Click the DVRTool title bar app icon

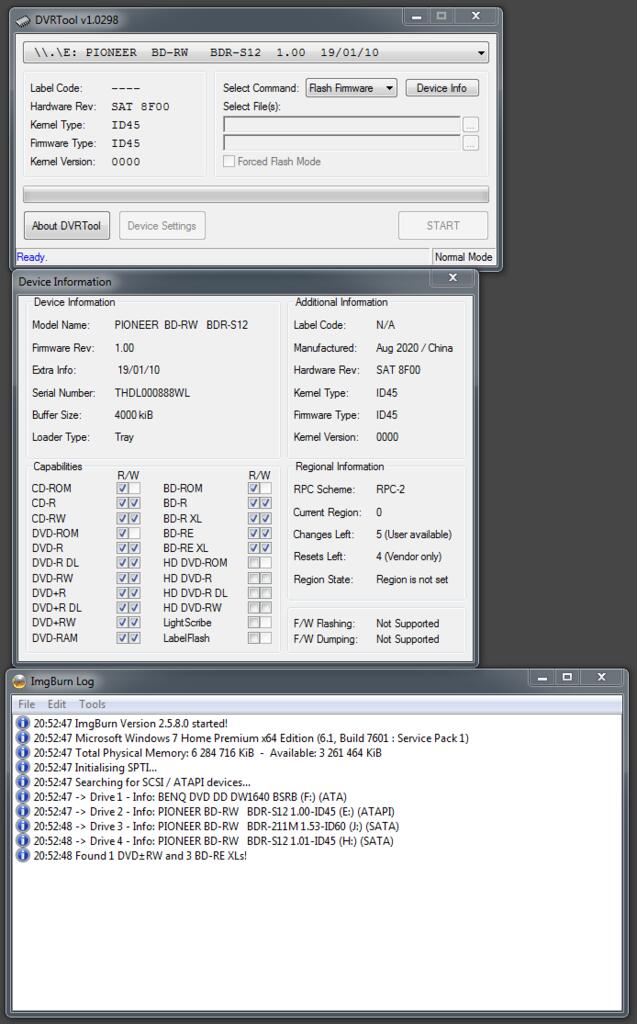(24, 20)
